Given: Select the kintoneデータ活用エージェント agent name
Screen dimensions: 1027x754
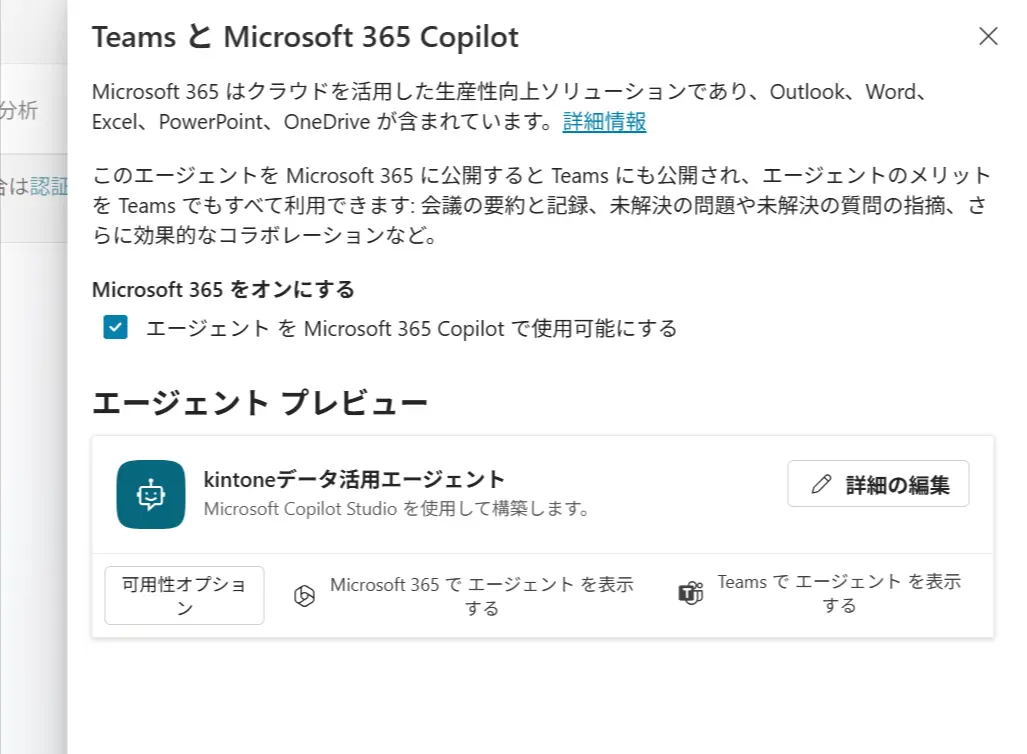Looking at the screenshot, I should click(x=354, y=479).
